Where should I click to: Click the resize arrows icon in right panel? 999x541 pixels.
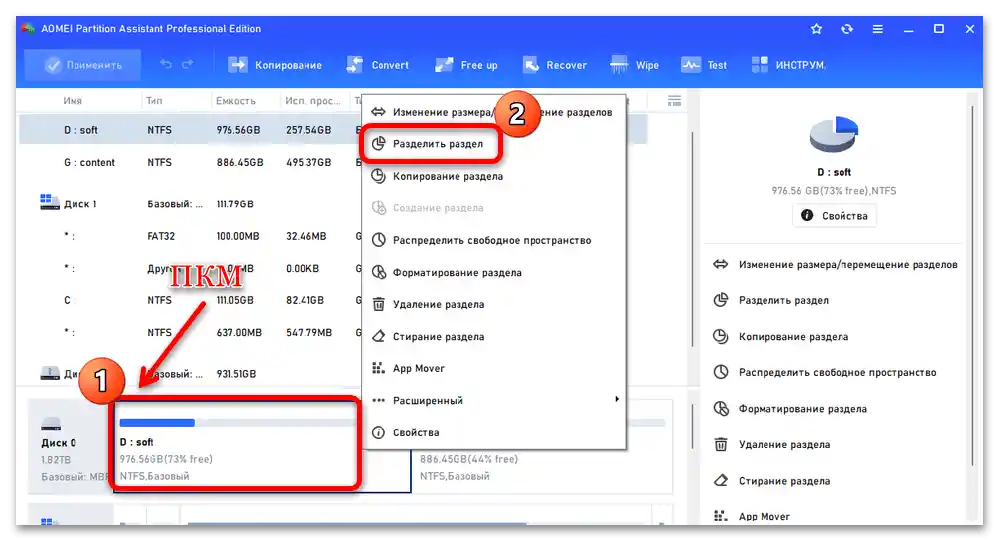721,264
